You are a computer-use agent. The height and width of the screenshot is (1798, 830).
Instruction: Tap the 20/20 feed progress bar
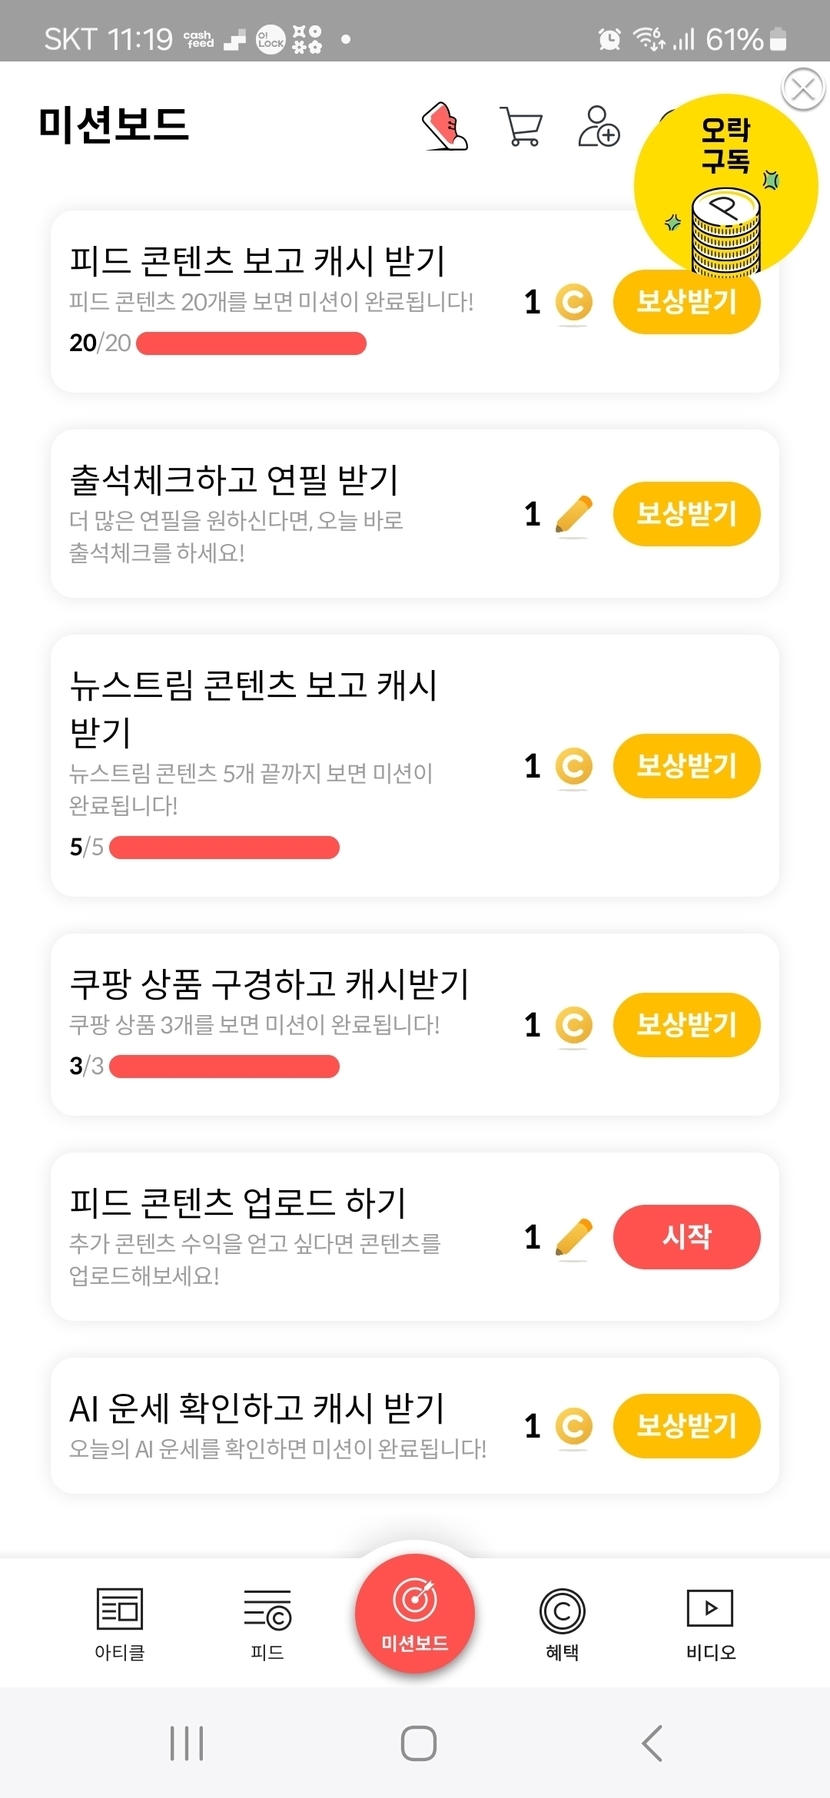coord(251,344)
